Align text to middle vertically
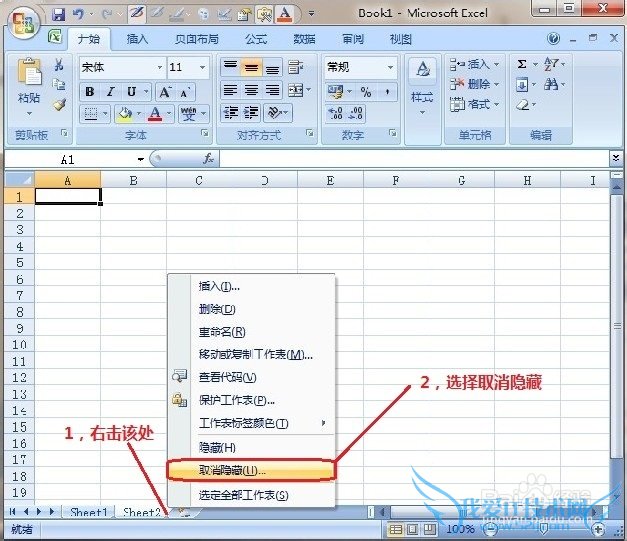627x541 pixels. (251, 67)
